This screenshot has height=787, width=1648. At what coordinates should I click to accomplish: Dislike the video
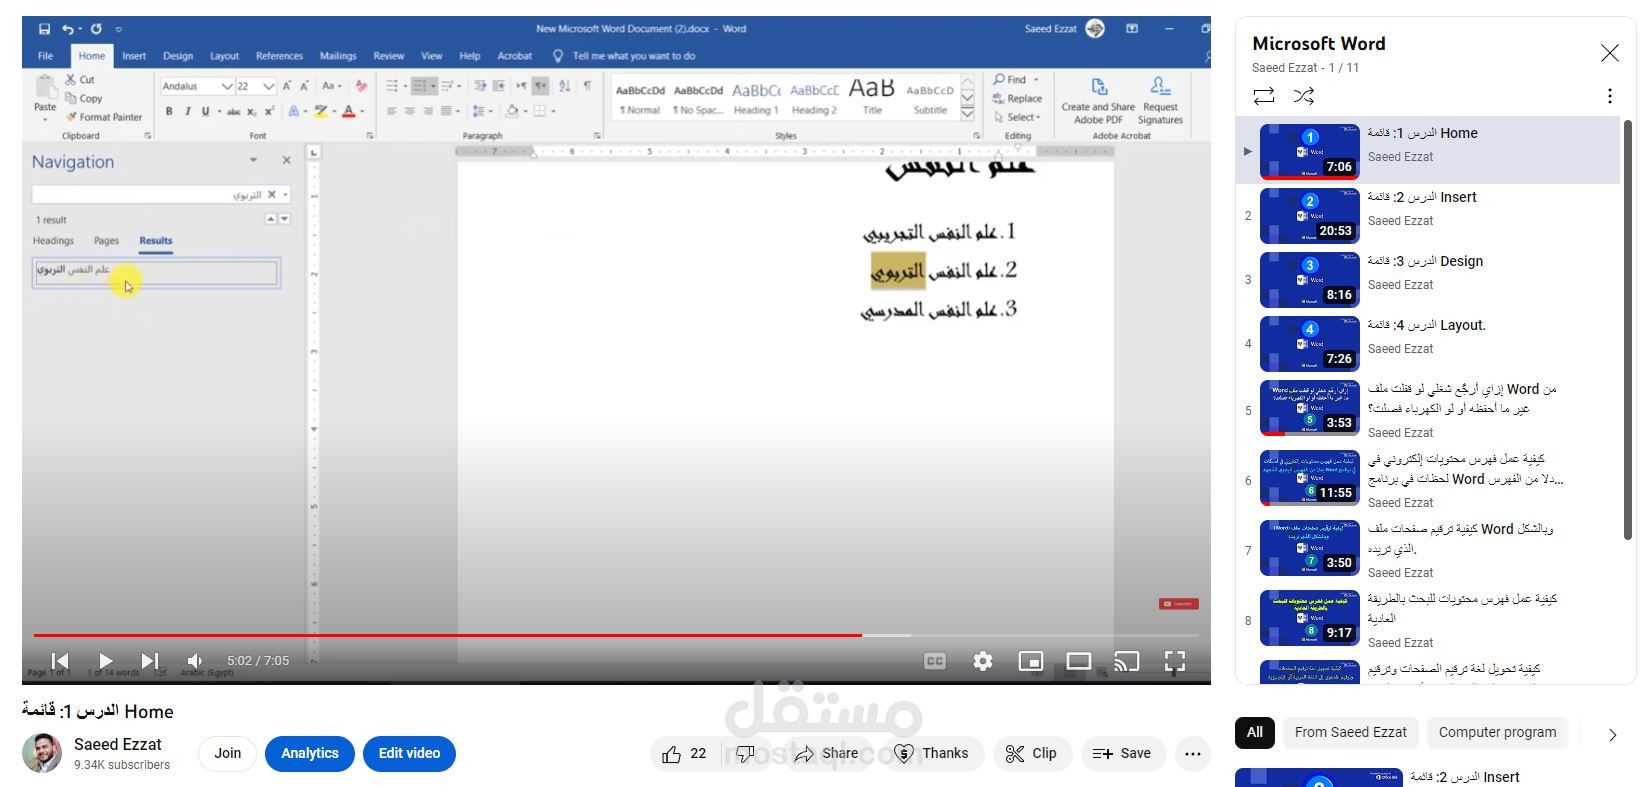745,754
